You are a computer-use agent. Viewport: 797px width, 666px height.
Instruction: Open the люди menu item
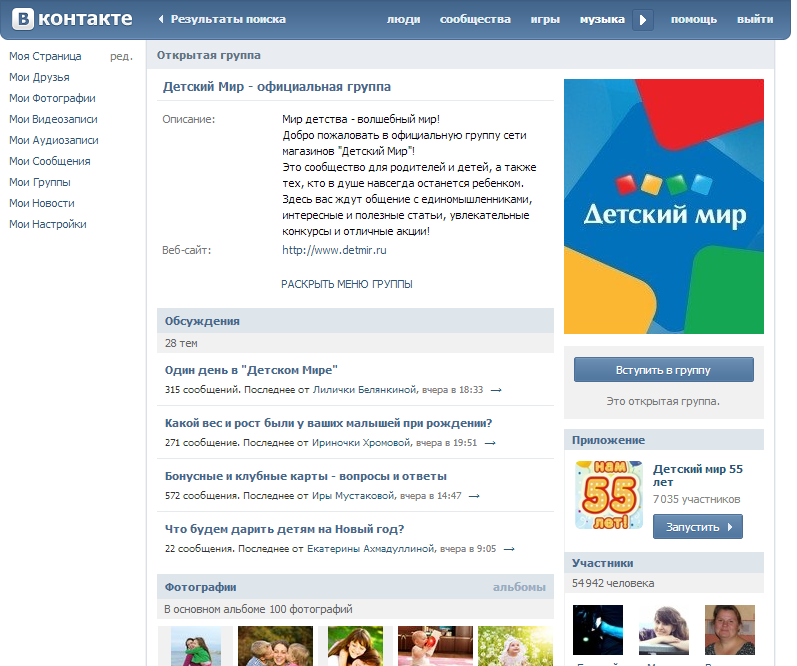pos(403,20)
